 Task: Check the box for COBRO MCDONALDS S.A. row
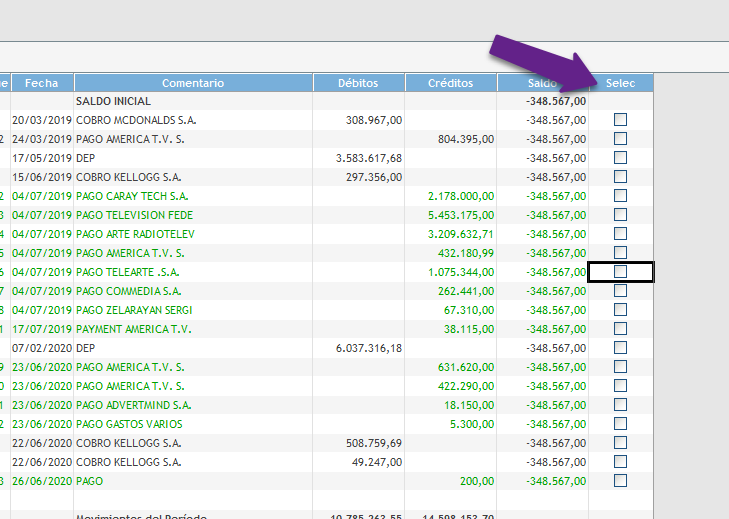(620, 120)
